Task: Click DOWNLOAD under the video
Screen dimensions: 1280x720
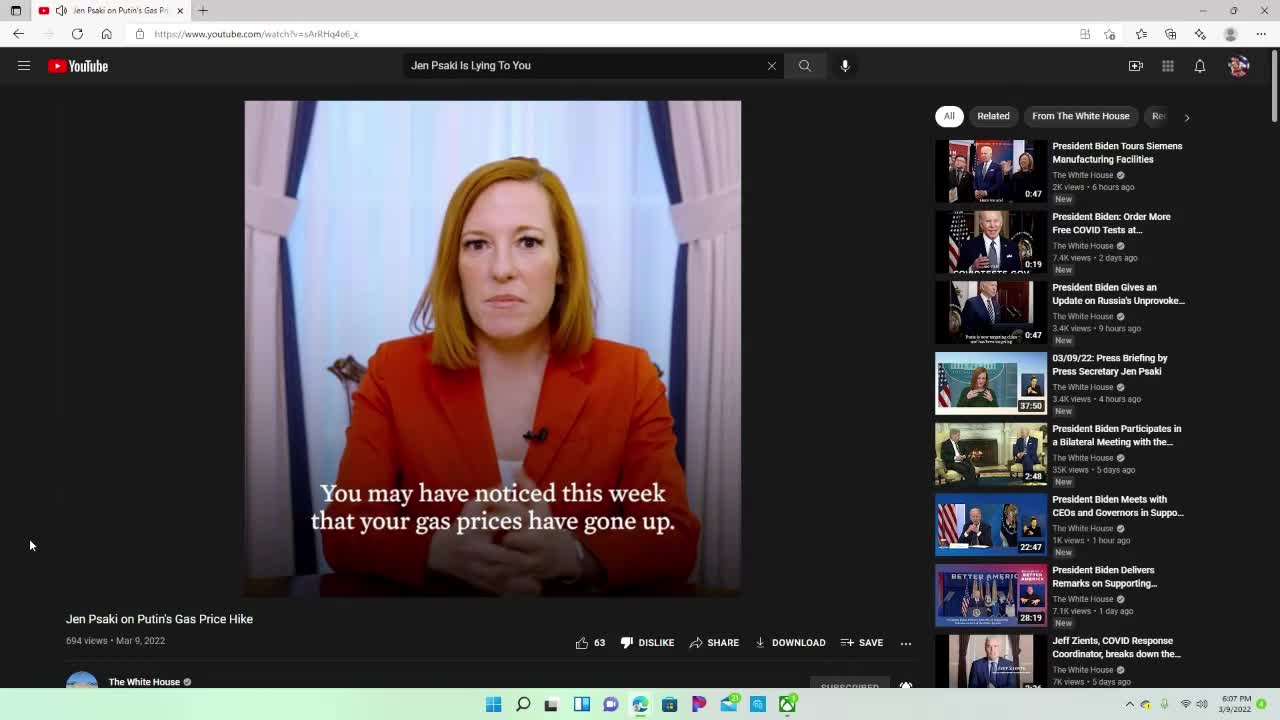Action: pos(790,643)
